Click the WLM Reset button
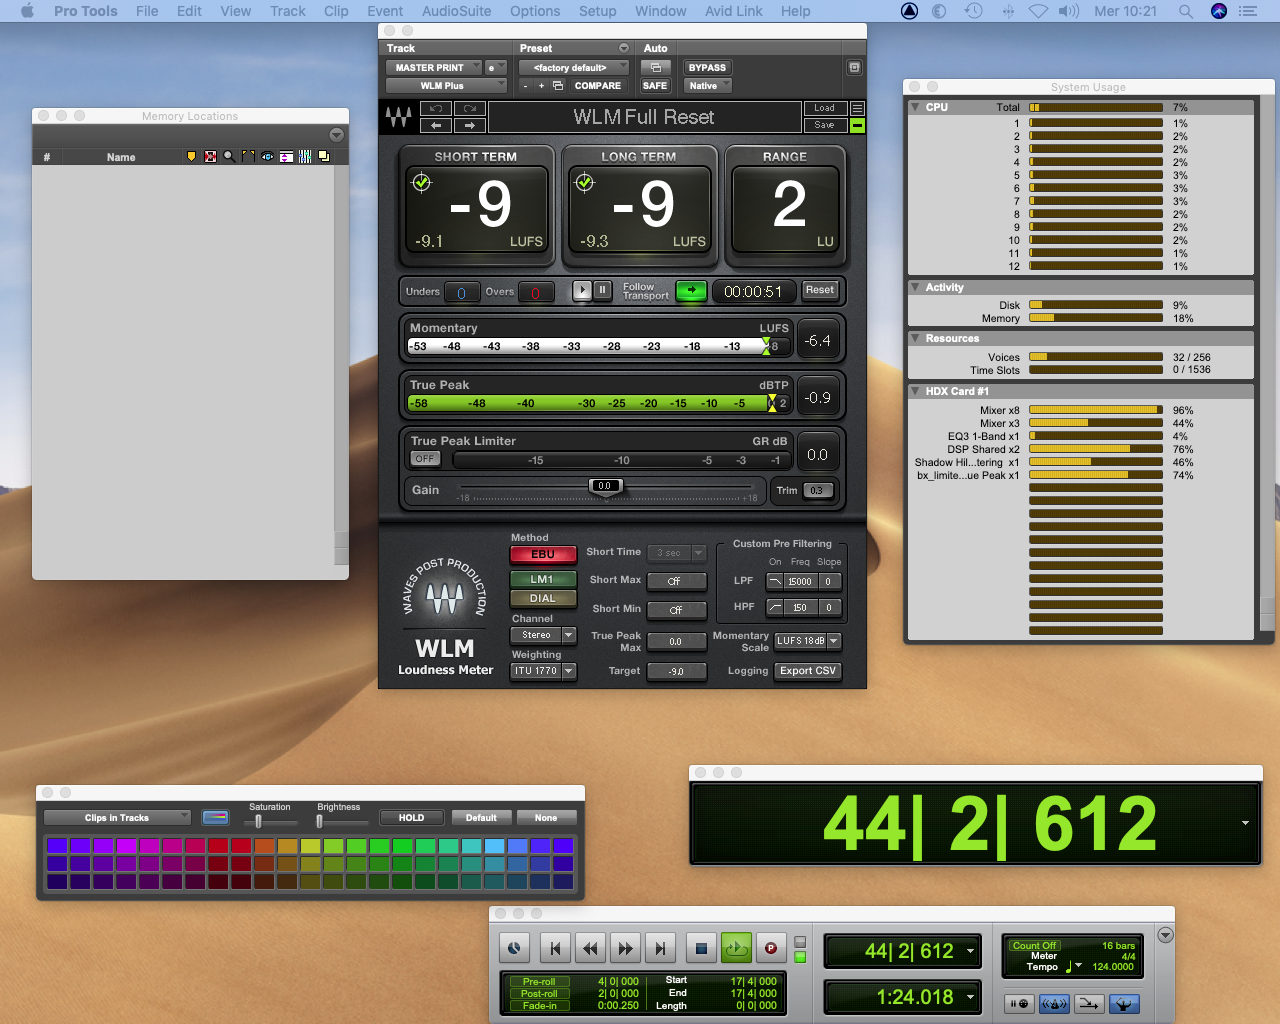This screenshot has width=1280, height=1024. pyautogui.click(x=820, y=291)
